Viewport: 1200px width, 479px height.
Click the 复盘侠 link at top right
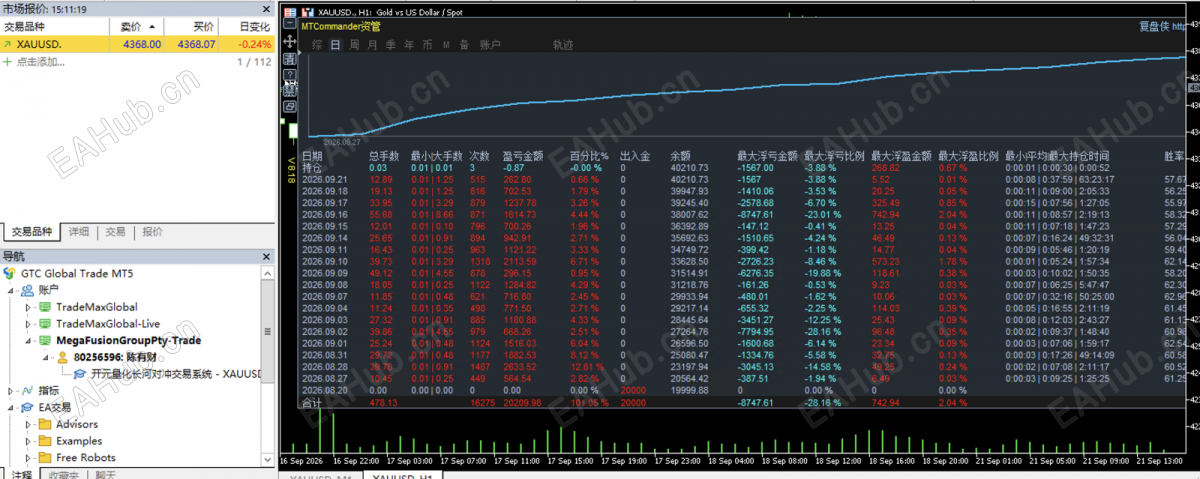click(1153, 27)
